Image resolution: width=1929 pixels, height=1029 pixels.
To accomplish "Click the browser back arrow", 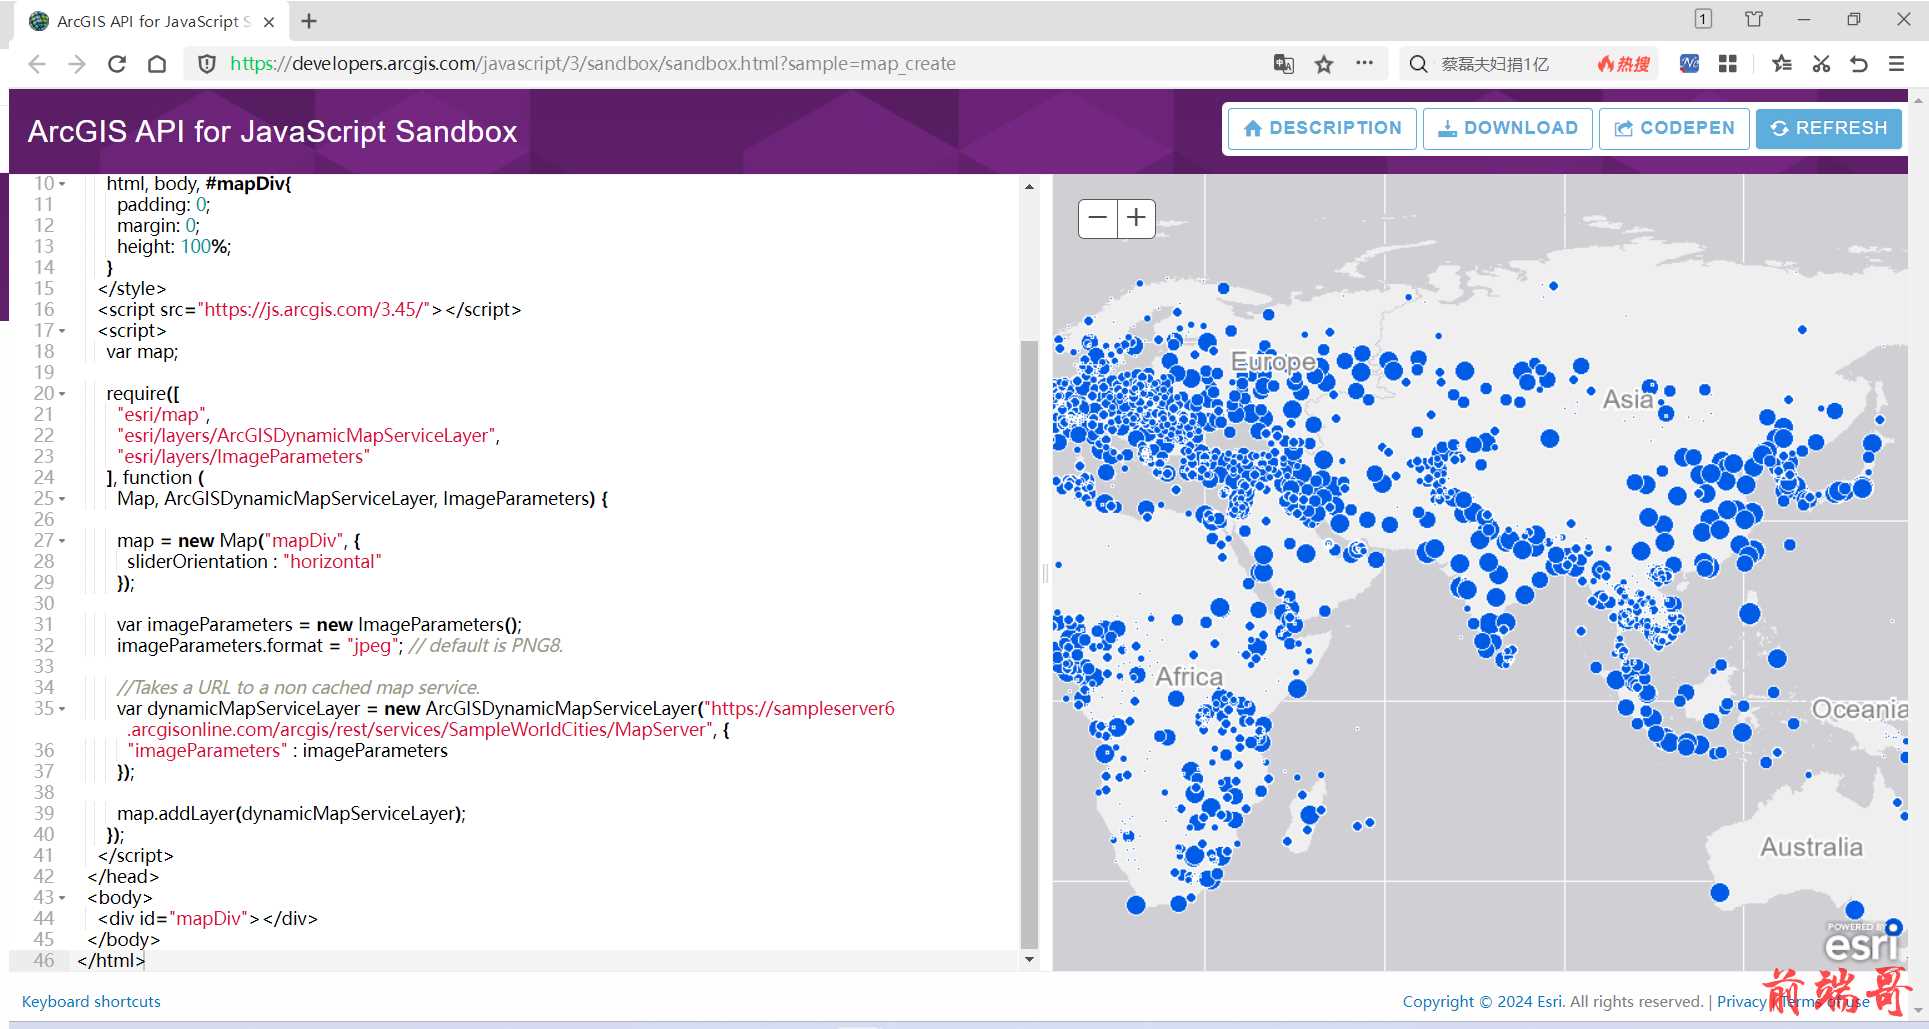I will (x=37, y=64).
